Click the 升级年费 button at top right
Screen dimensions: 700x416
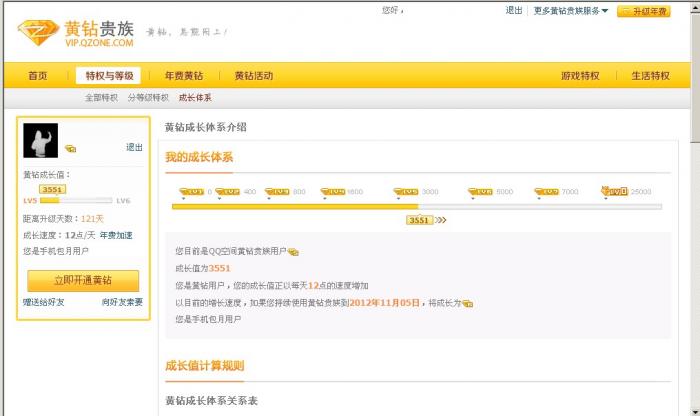coord(644,11)
